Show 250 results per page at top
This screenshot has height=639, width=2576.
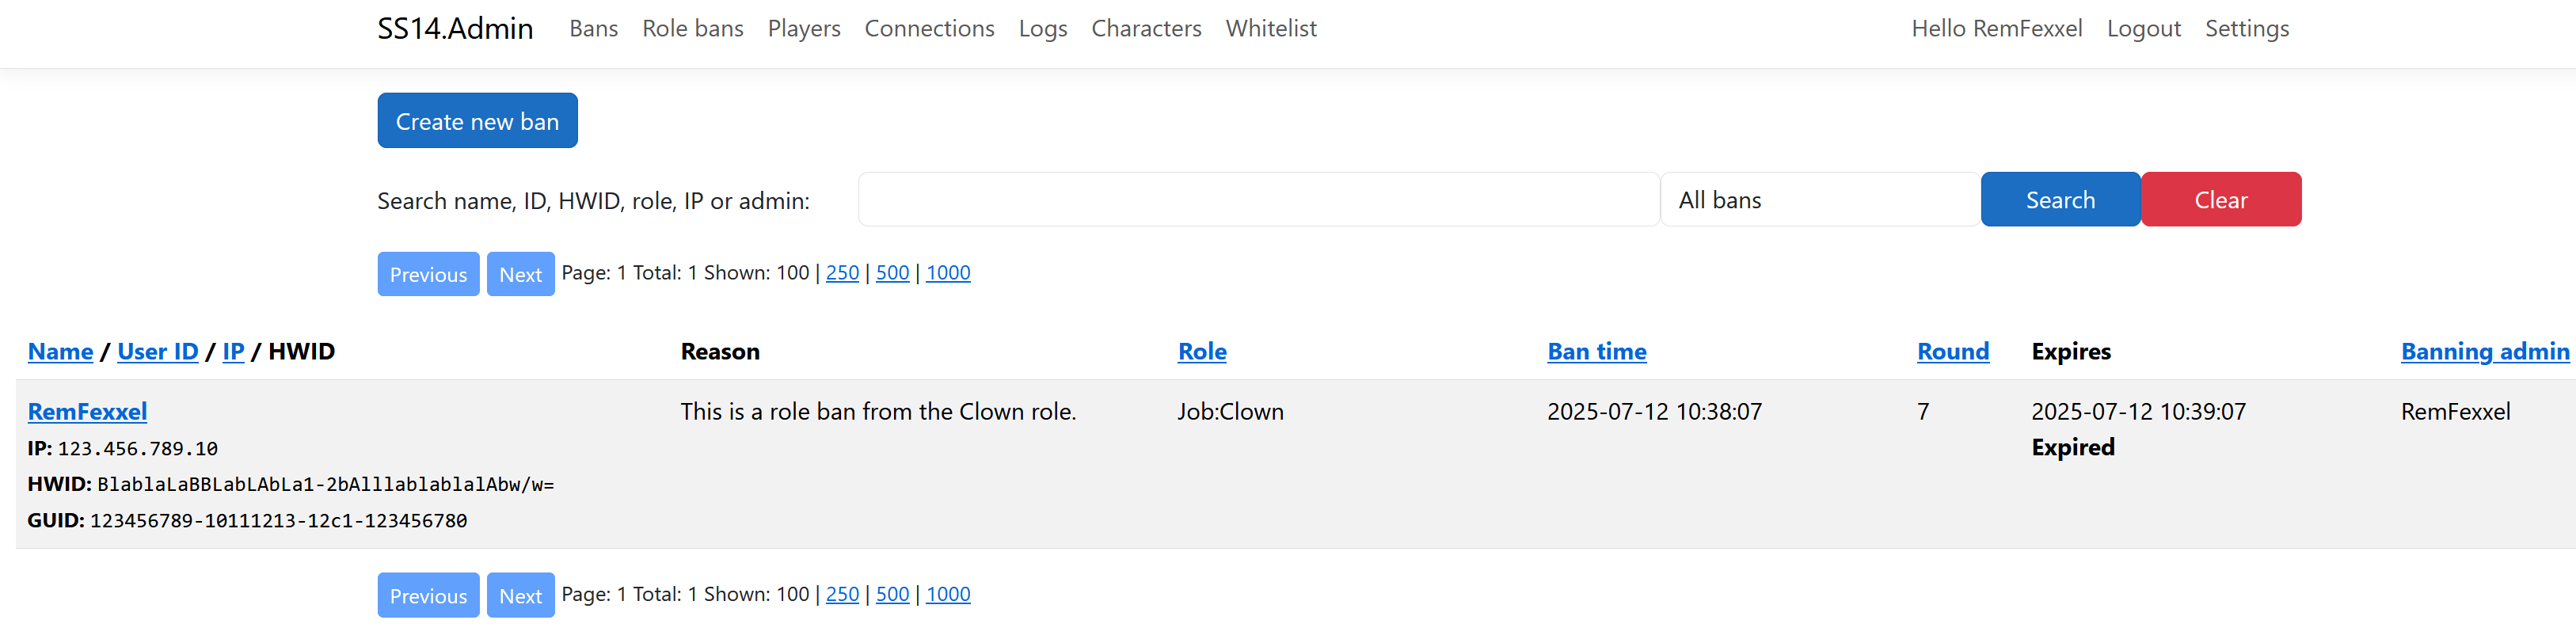point(842,273)
